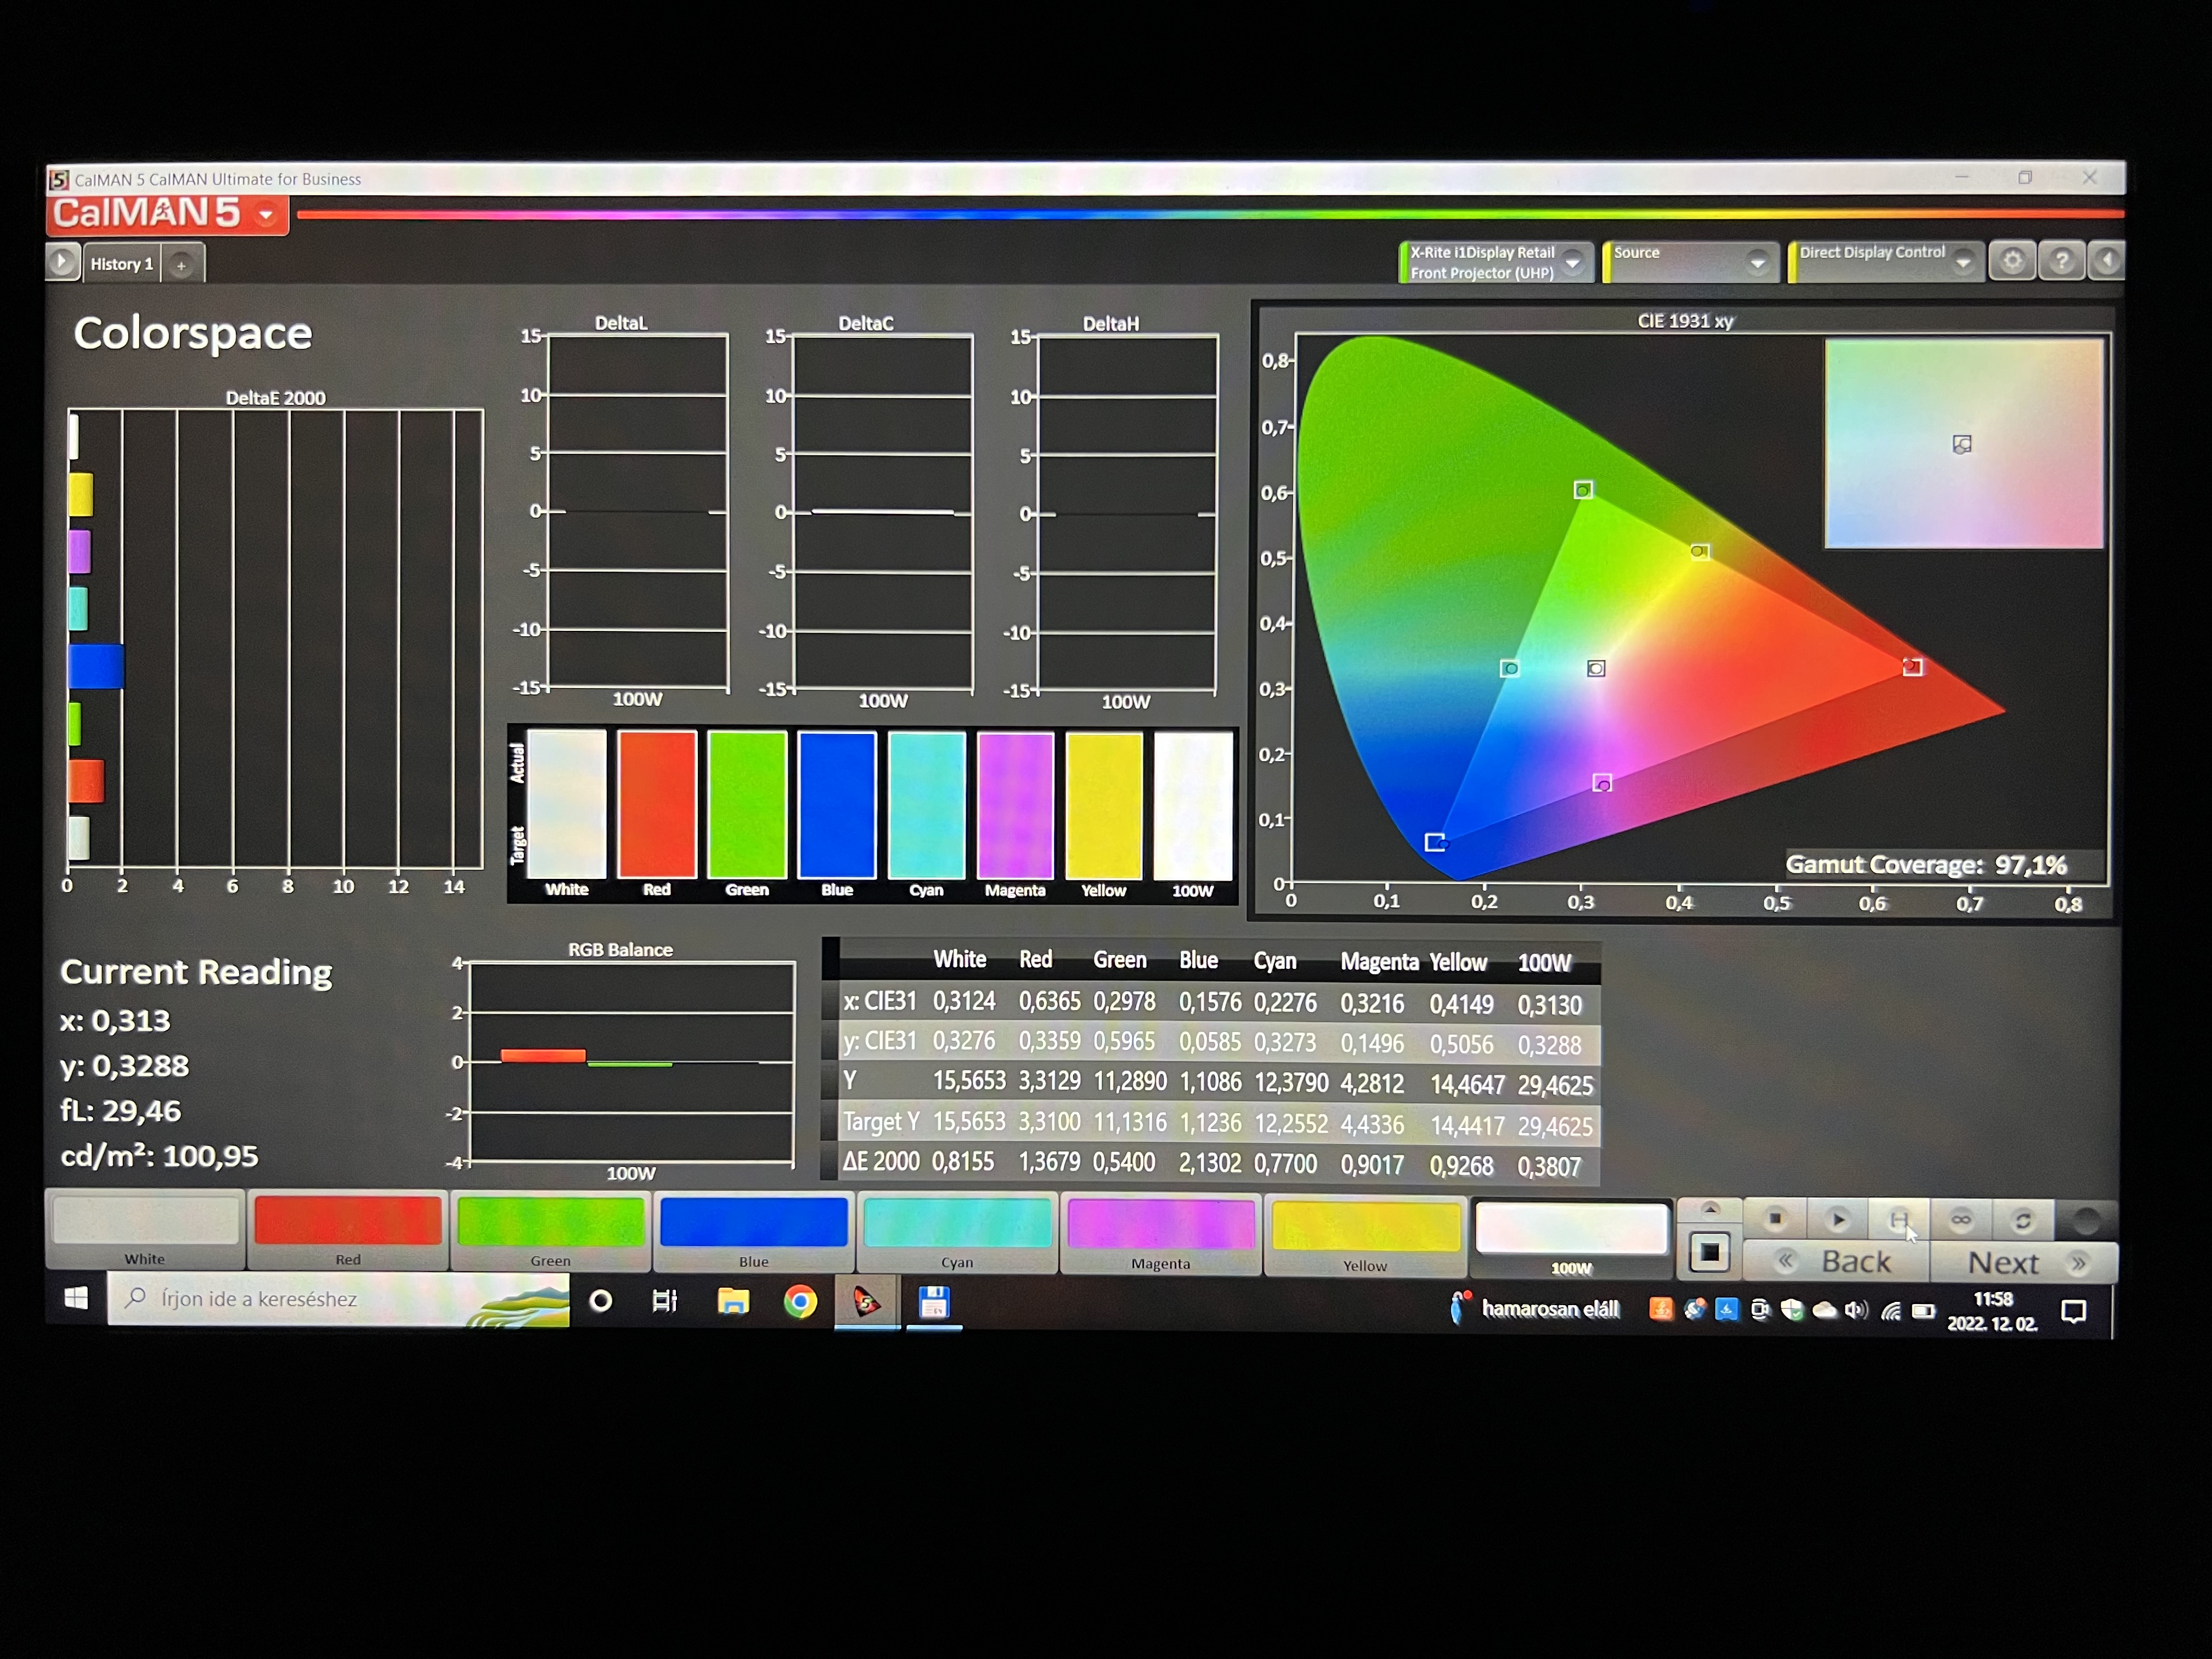Collapse the right side panel arrow

[x=2107, y=262]
